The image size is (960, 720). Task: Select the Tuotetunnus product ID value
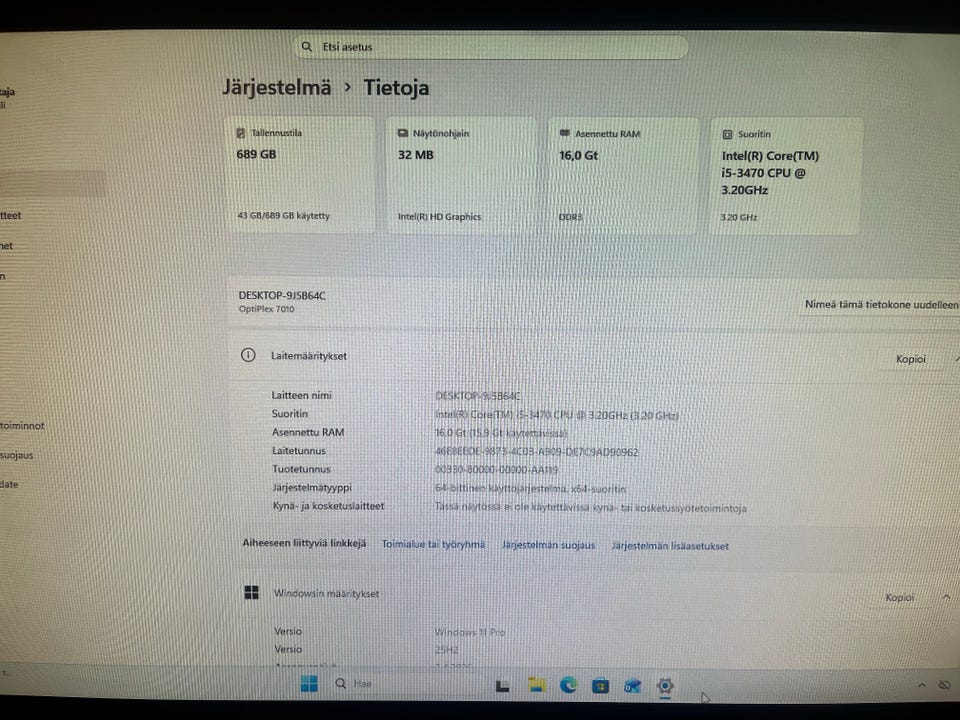[x=496, y=470]
